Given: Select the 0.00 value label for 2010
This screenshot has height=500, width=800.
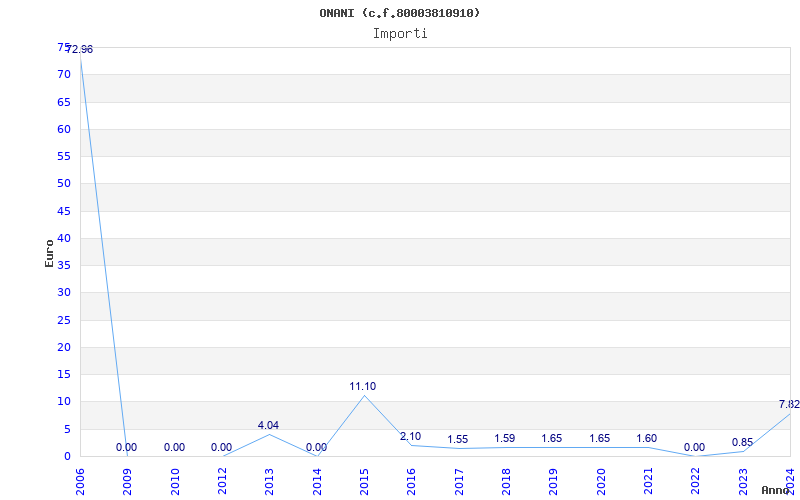Looking at the screenshot, I should pyautogui.click(x=174, y=447).
